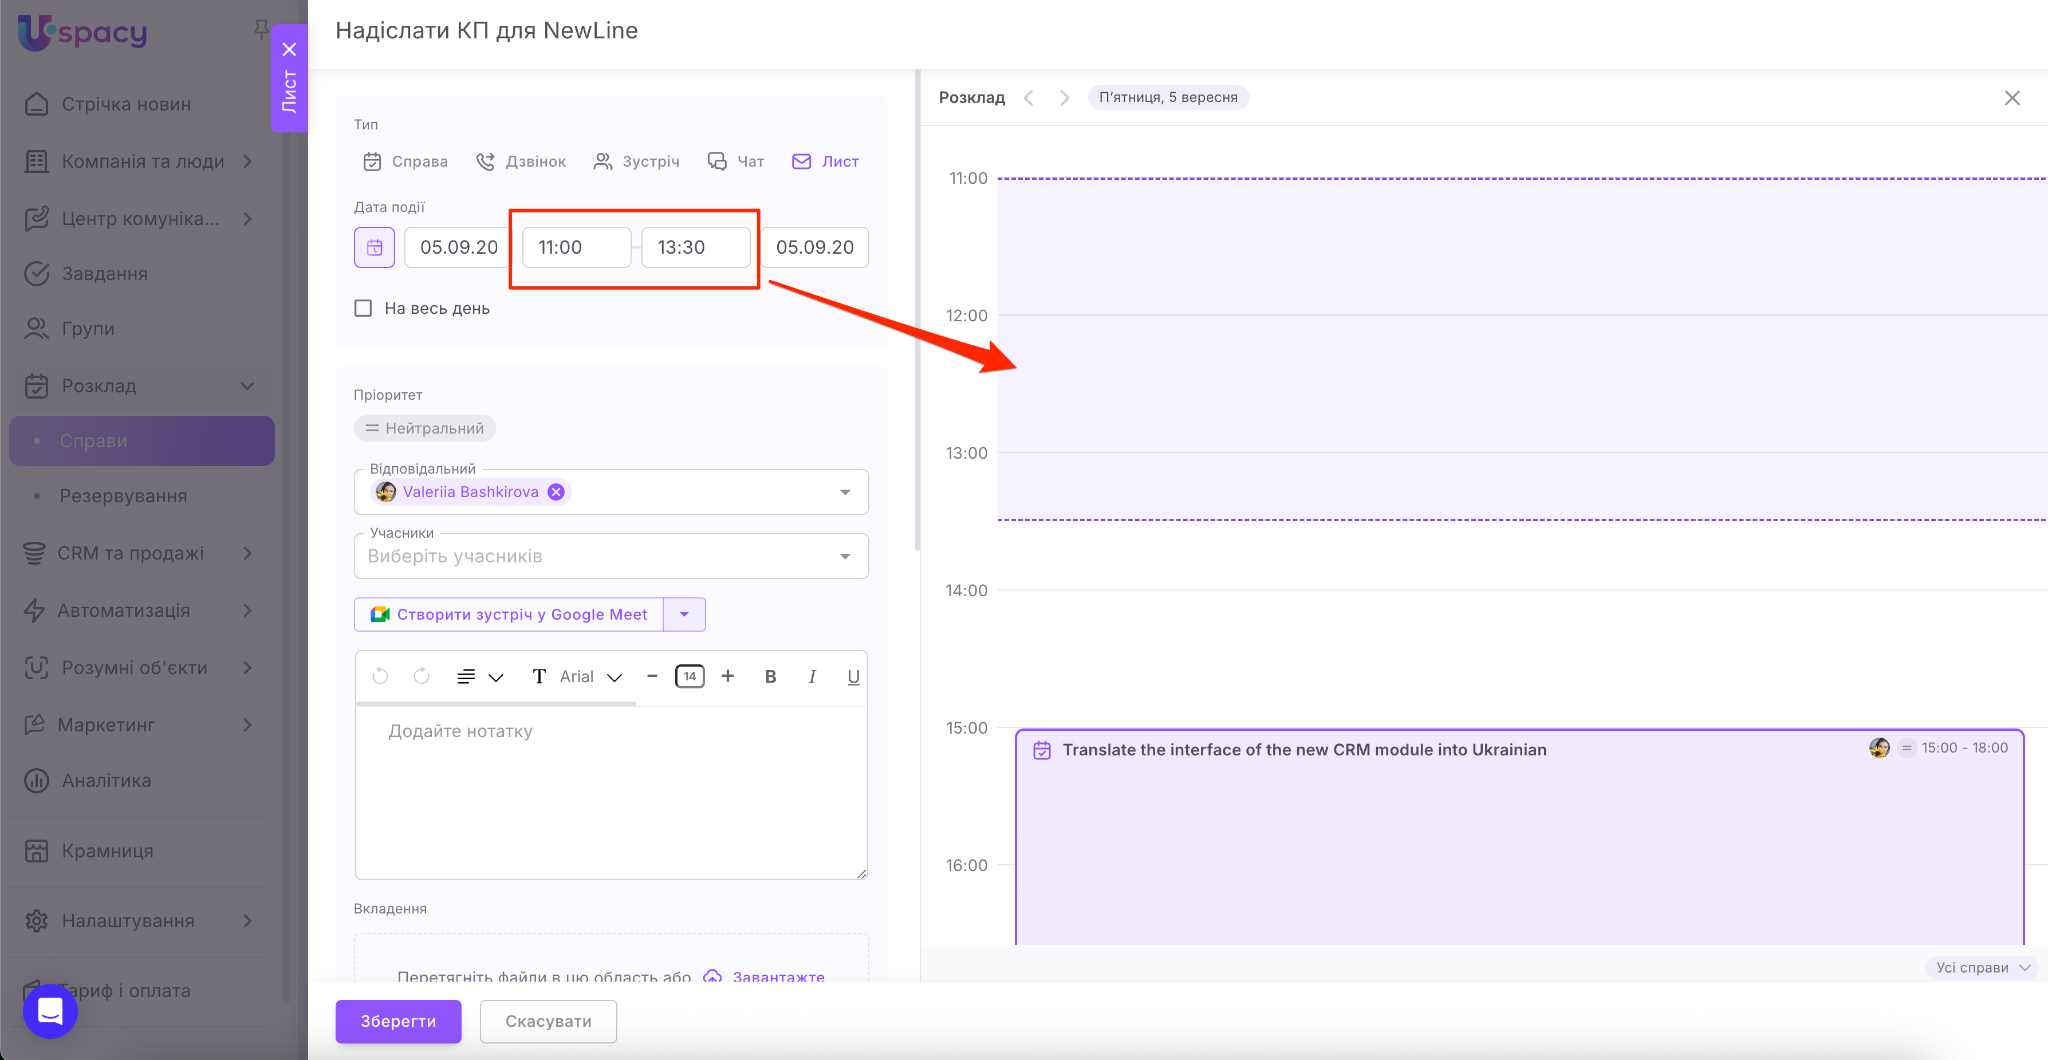Select the Зустріч activity type
The width and height of the screenshot is (2048, 1060).
tap(636, 161)
